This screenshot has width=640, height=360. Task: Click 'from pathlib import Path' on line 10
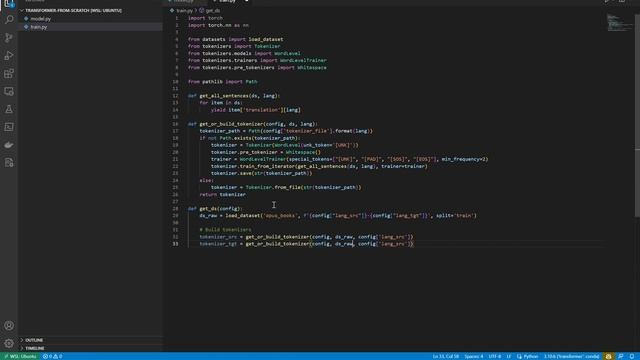coord(222,82)
